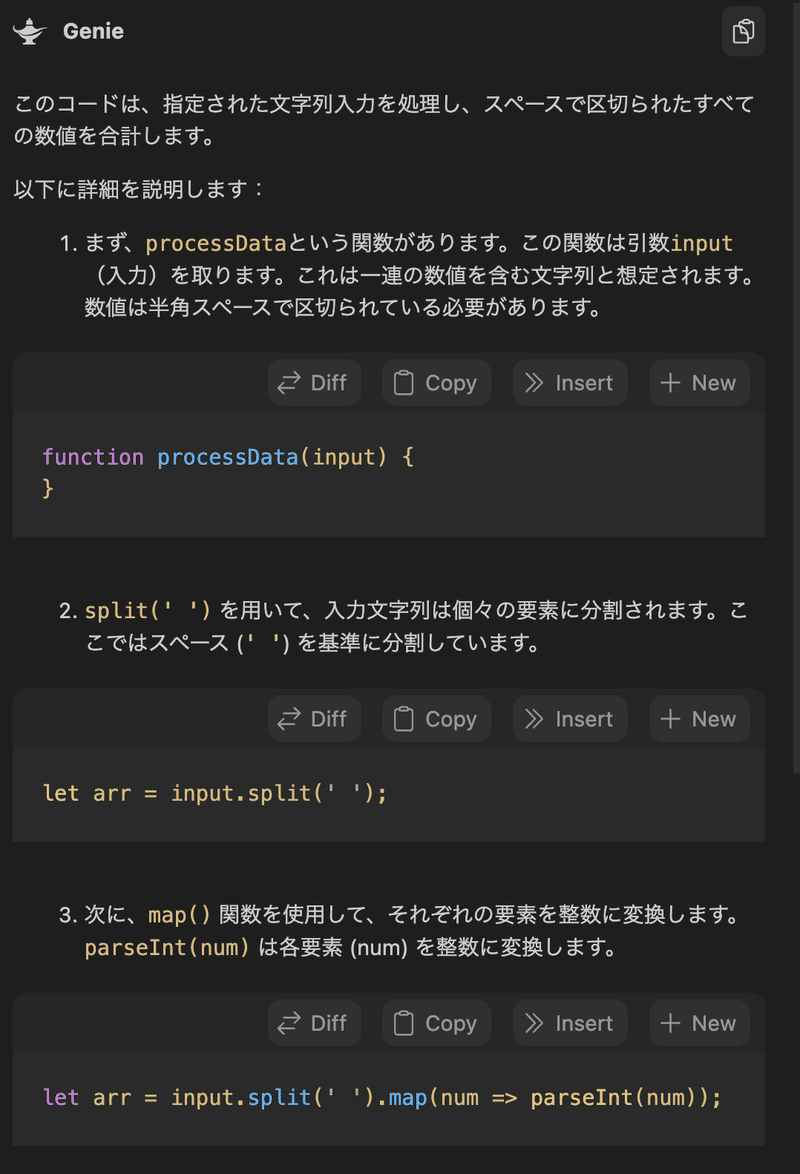Screen dimensions: 800x1174
Task: Insert the processData function code
Action: tap(570, 383)
